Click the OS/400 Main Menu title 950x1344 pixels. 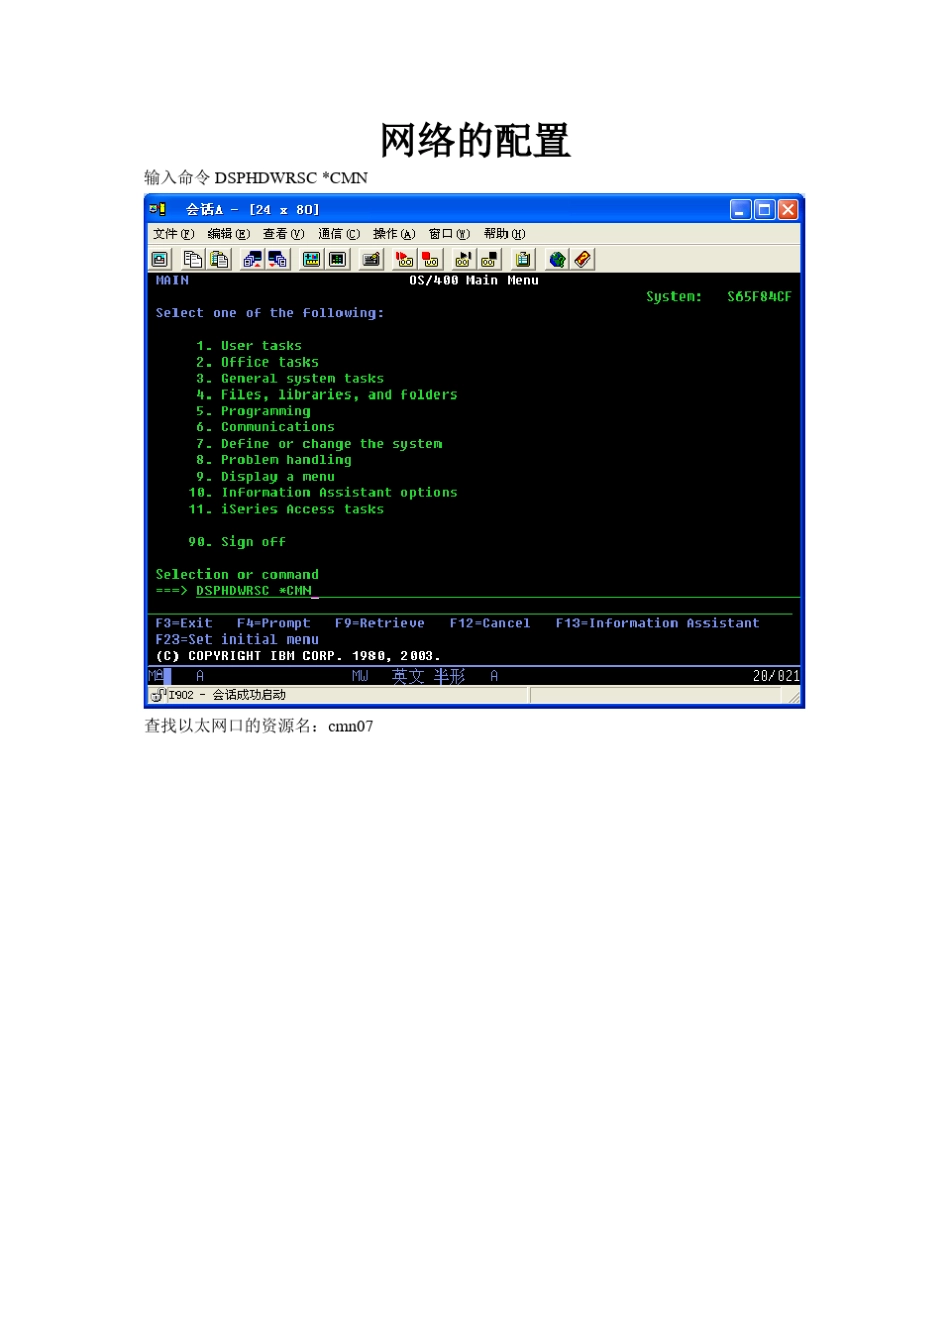(474, 281)
